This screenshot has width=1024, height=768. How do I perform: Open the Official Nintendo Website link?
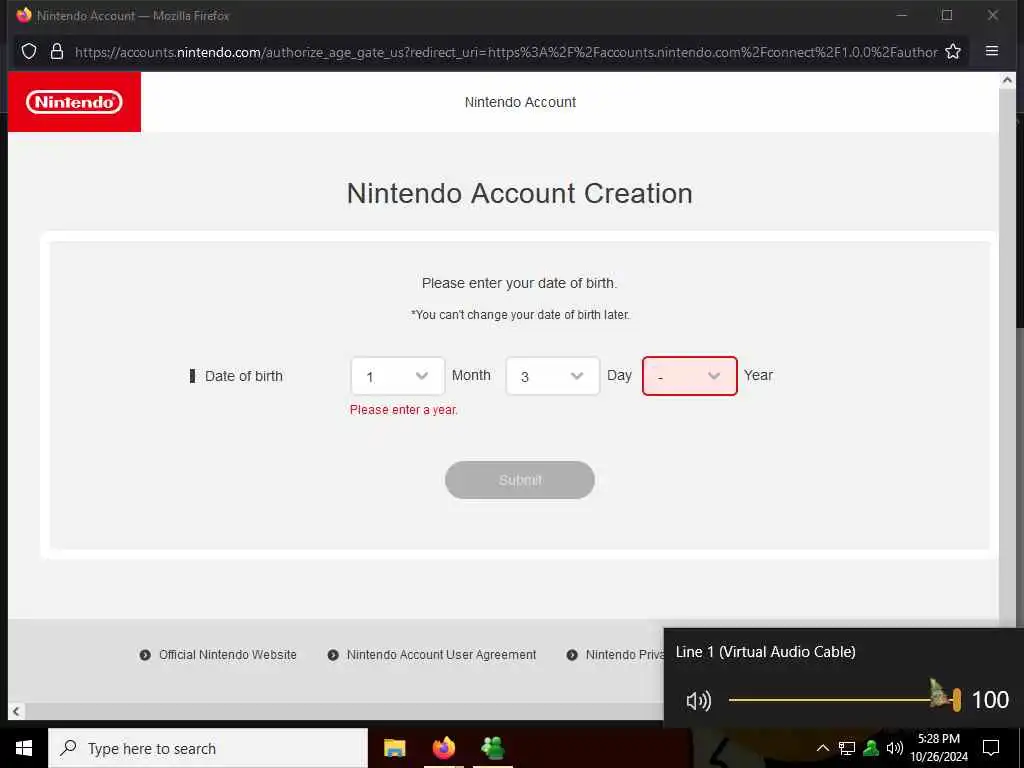coord(227,654)
